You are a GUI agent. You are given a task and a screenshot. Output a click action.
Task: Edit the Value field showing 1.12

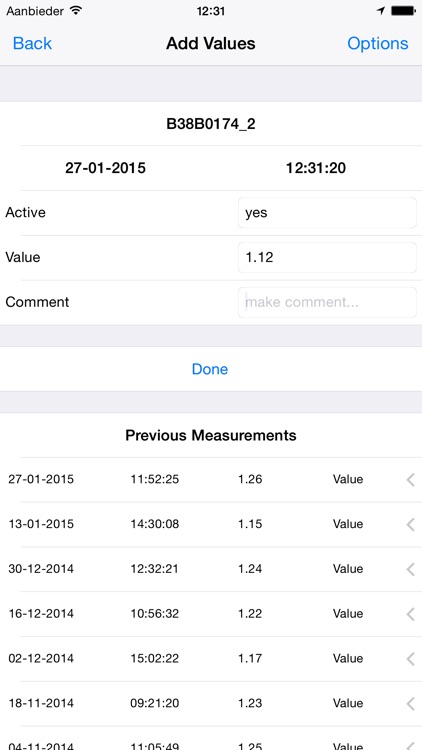(x=327, y=257)
